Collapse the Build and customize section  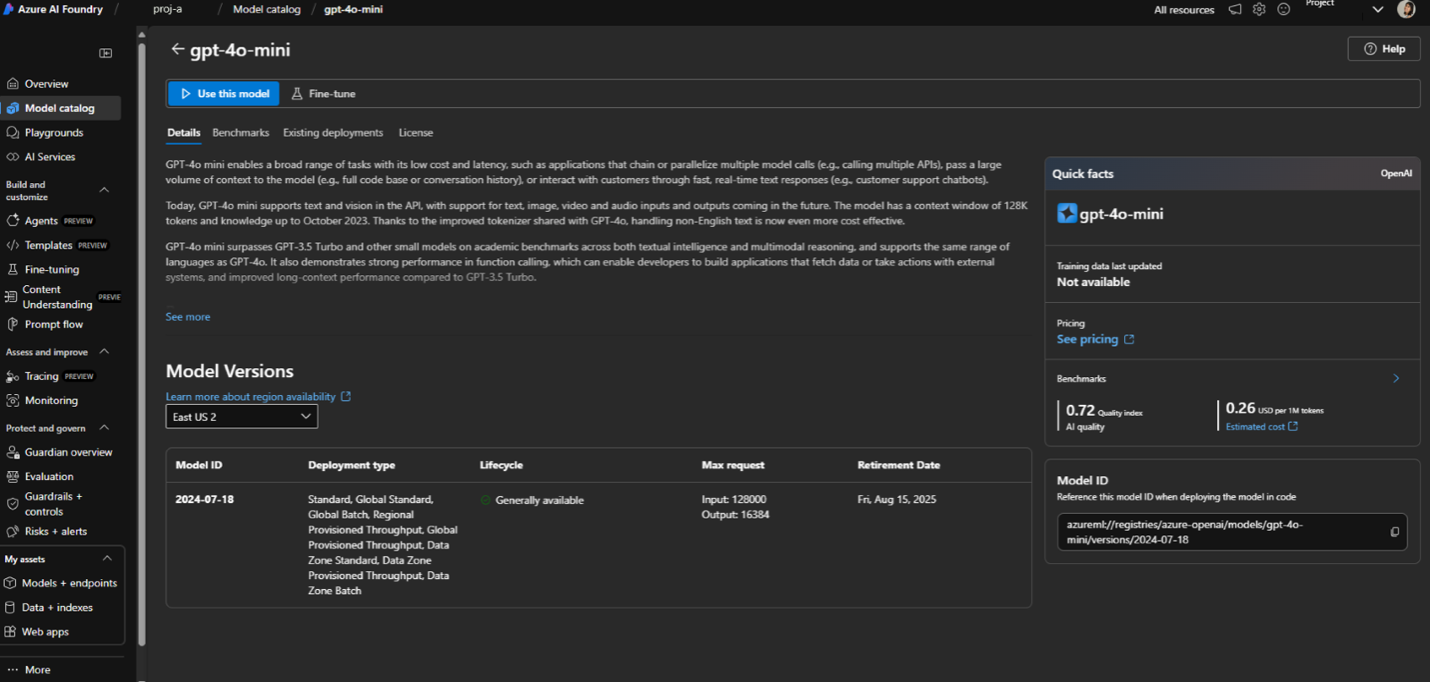[103, 189]
